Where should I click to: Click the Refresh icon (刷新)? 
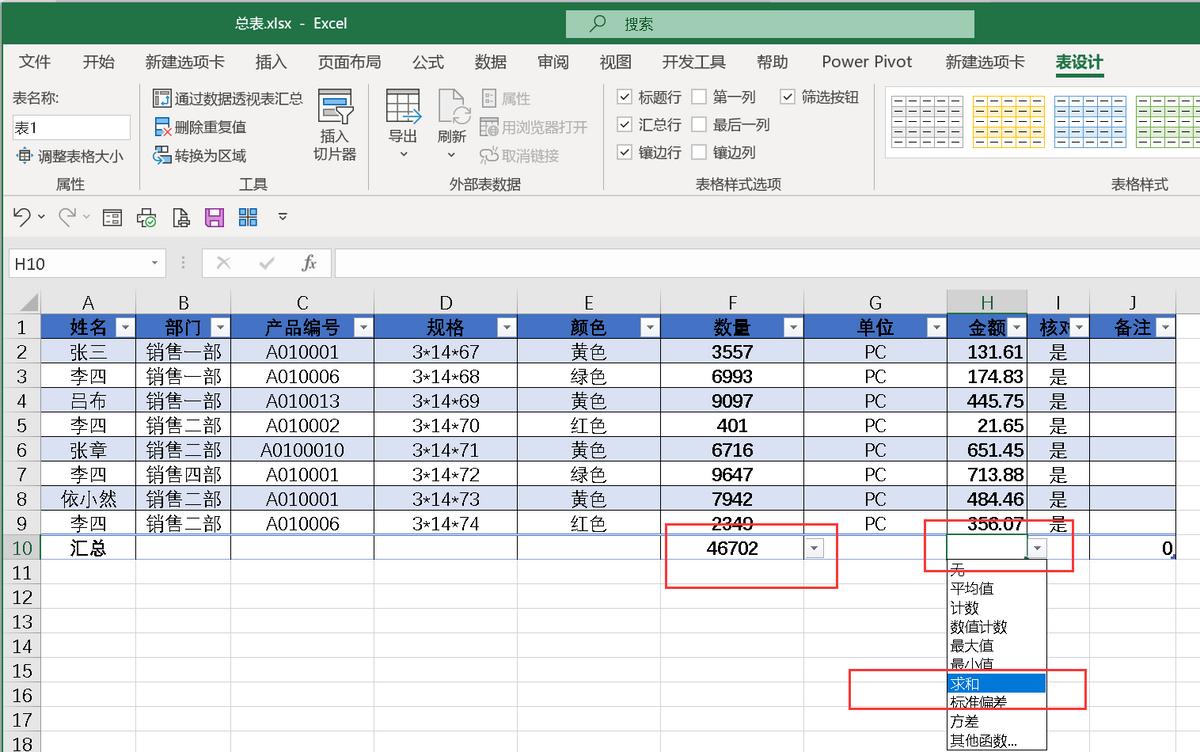pyautogui.click(x=452, y=107)
